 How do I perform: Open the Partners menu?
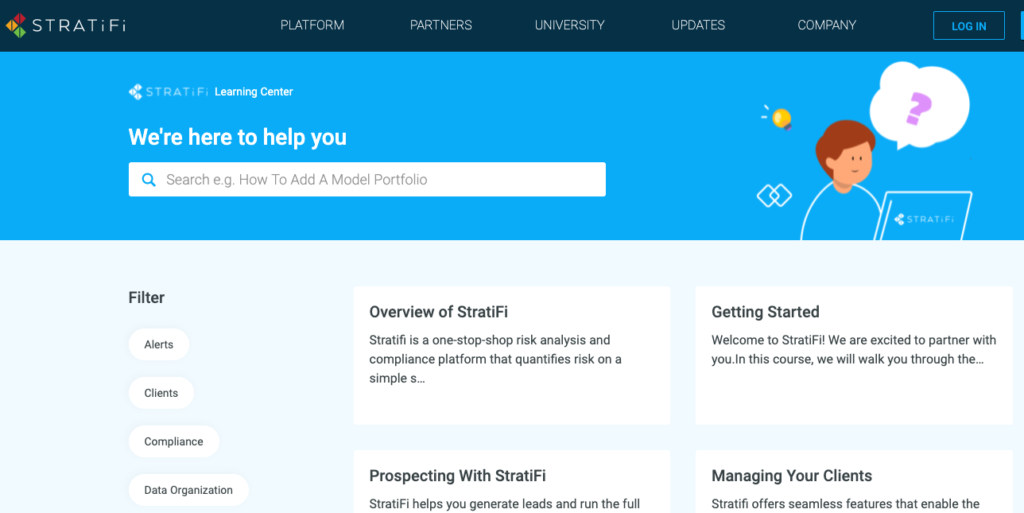pos(441,25)
